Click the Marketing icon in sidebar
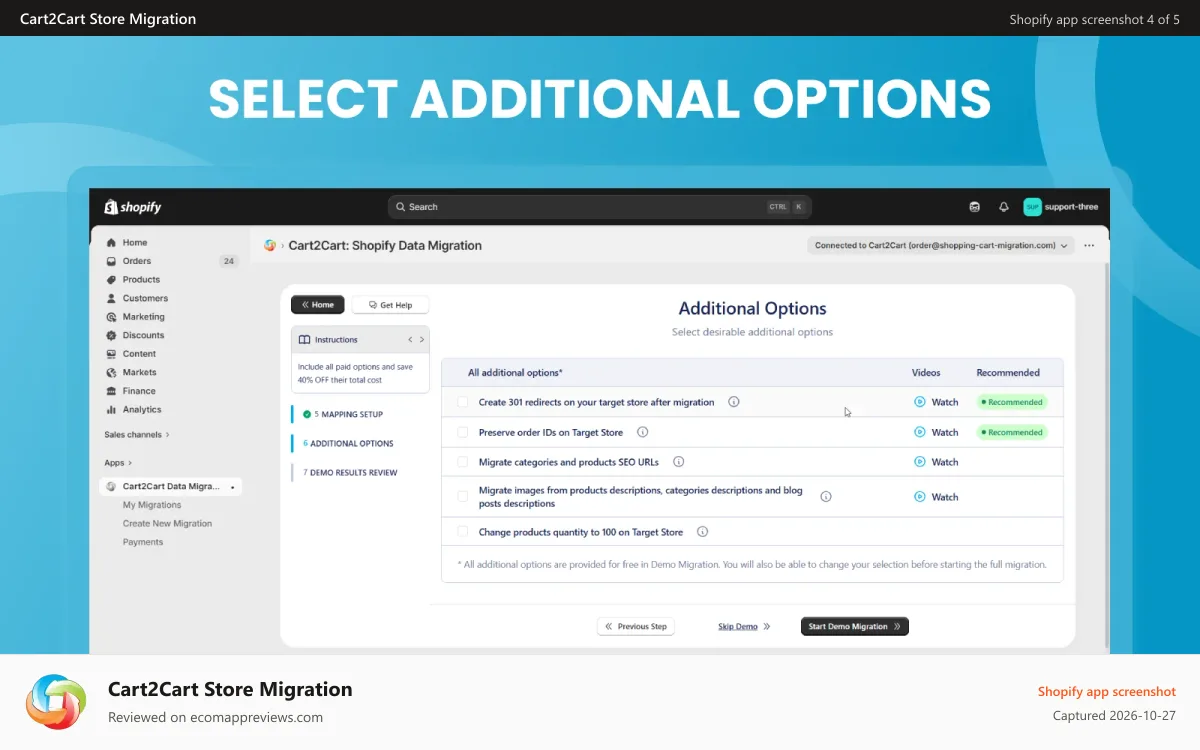 tap(111, 317)
